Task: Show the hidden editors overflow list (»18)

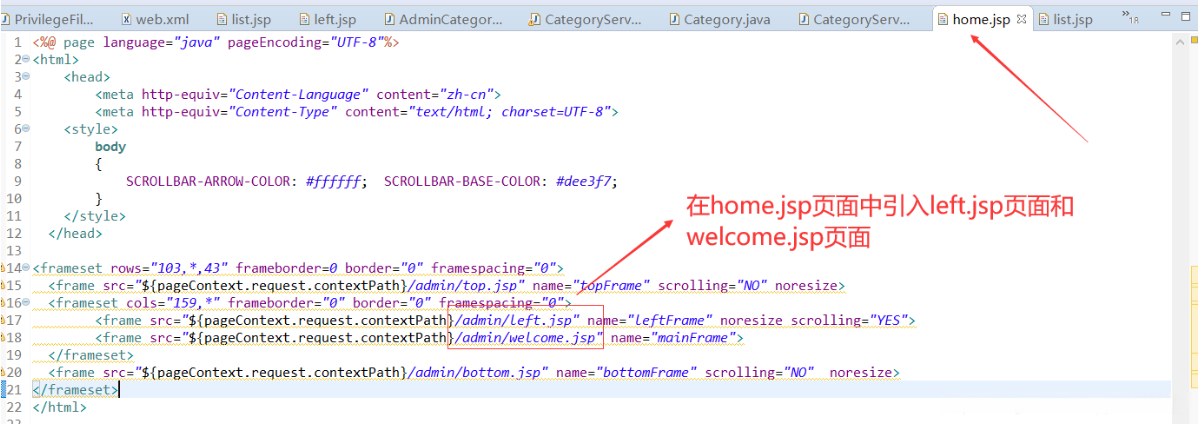Action: coord(1130,18)
